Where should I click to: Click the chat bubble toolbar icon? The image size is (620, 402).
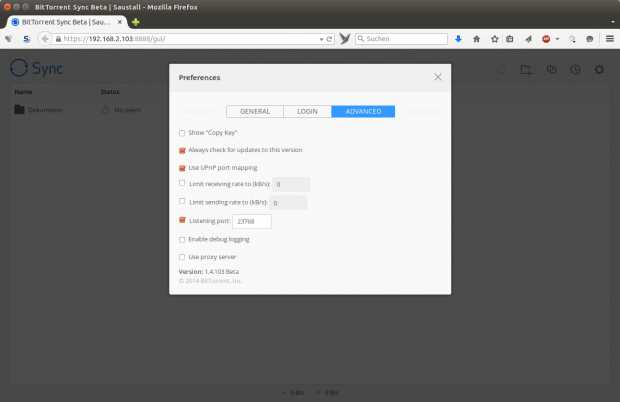590,39
